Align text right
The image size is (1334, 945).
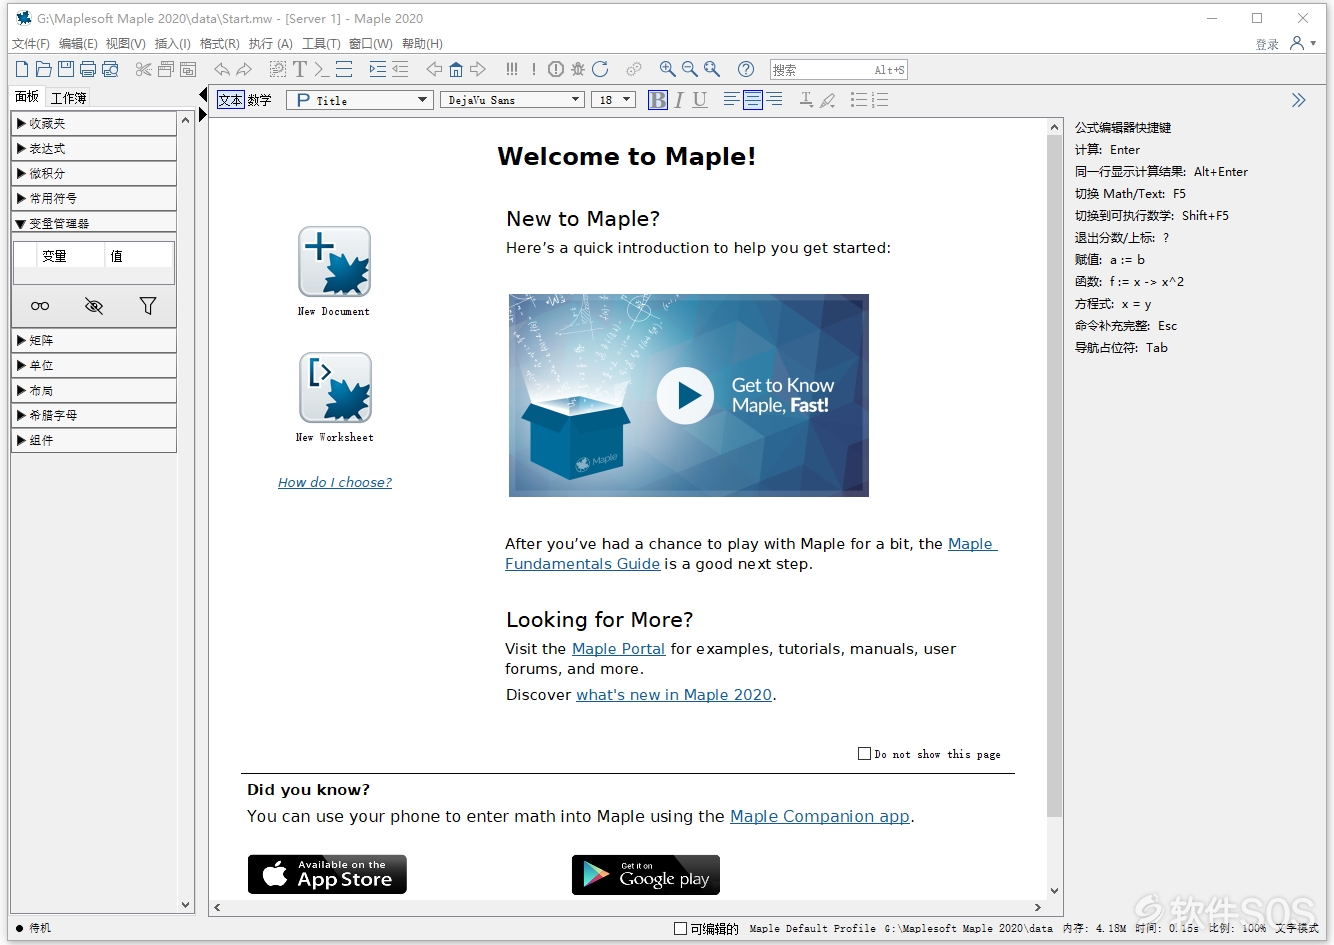774,100
